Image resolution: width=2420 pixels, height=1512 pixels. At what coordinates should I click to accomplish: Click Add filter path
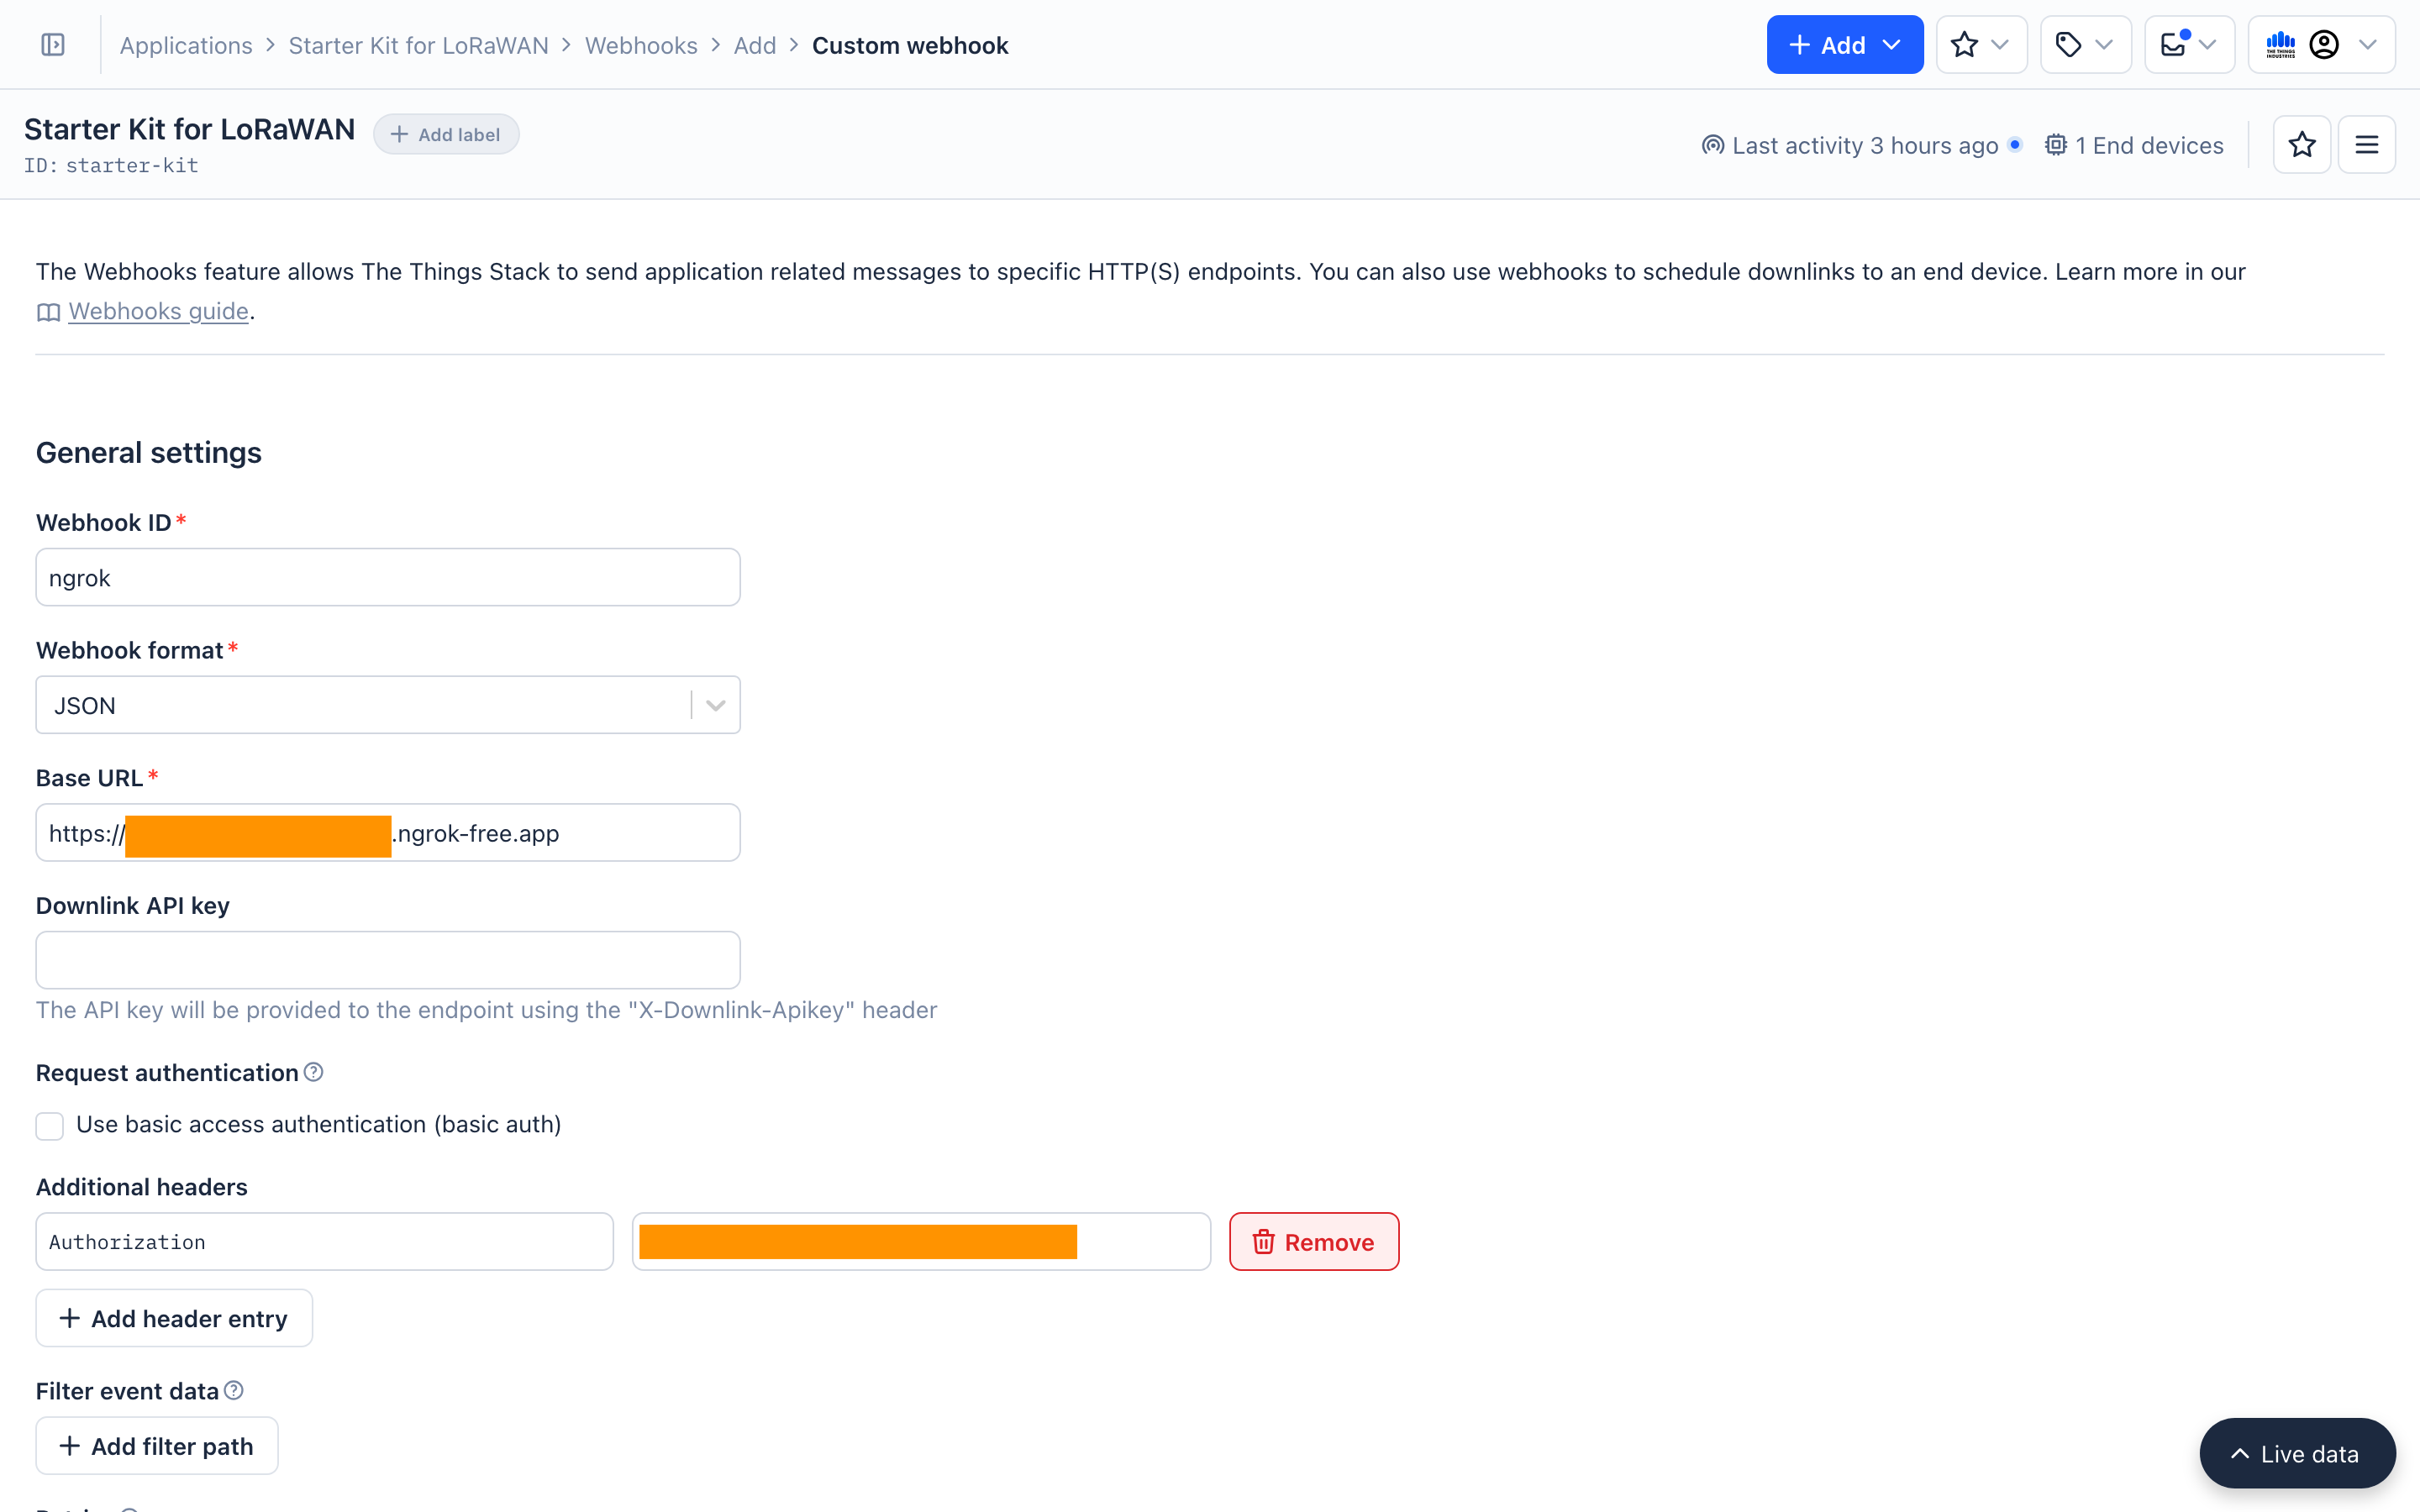pyautogui.click(x=156, y=1445)
